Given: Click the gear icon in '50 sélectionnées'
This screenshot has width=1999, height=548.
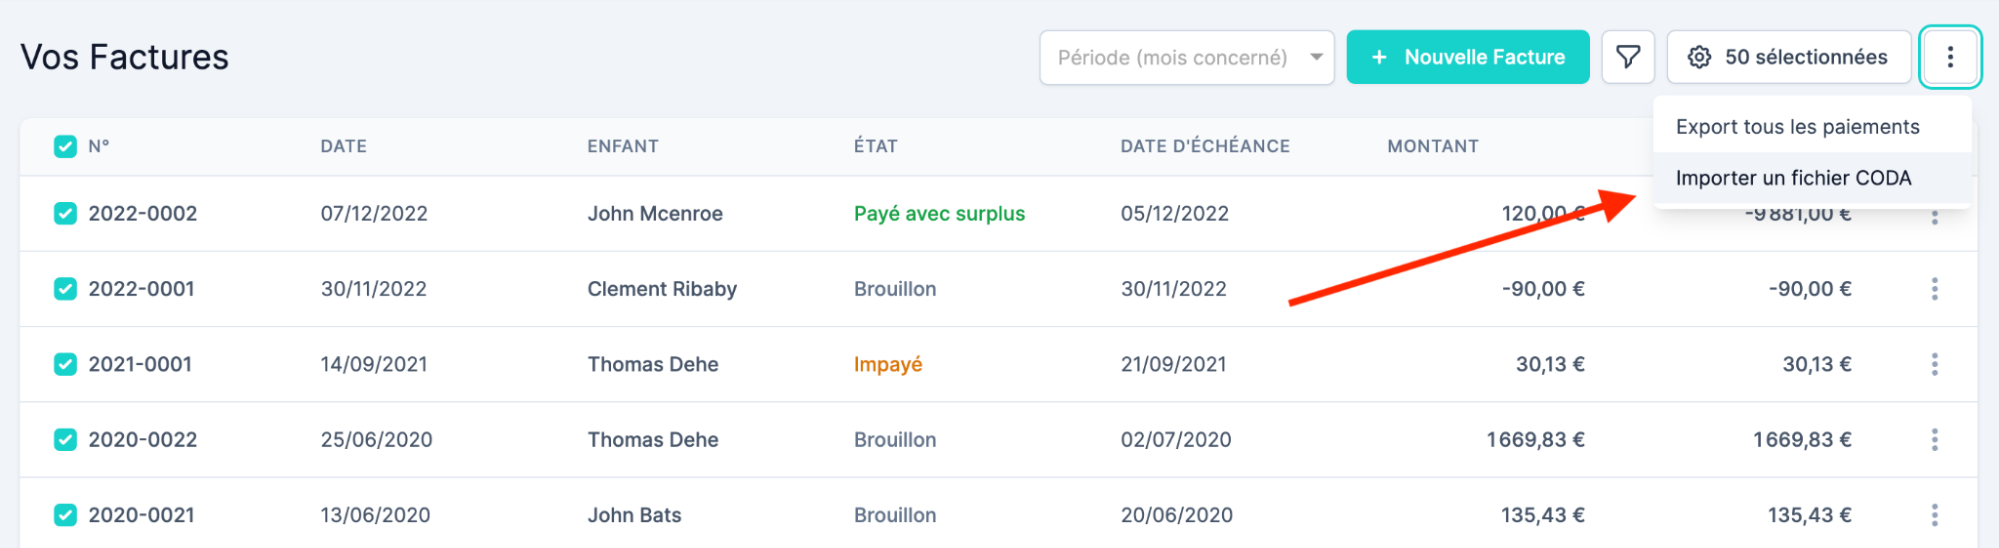Looking at the screenshot, I should [1699, 57].
